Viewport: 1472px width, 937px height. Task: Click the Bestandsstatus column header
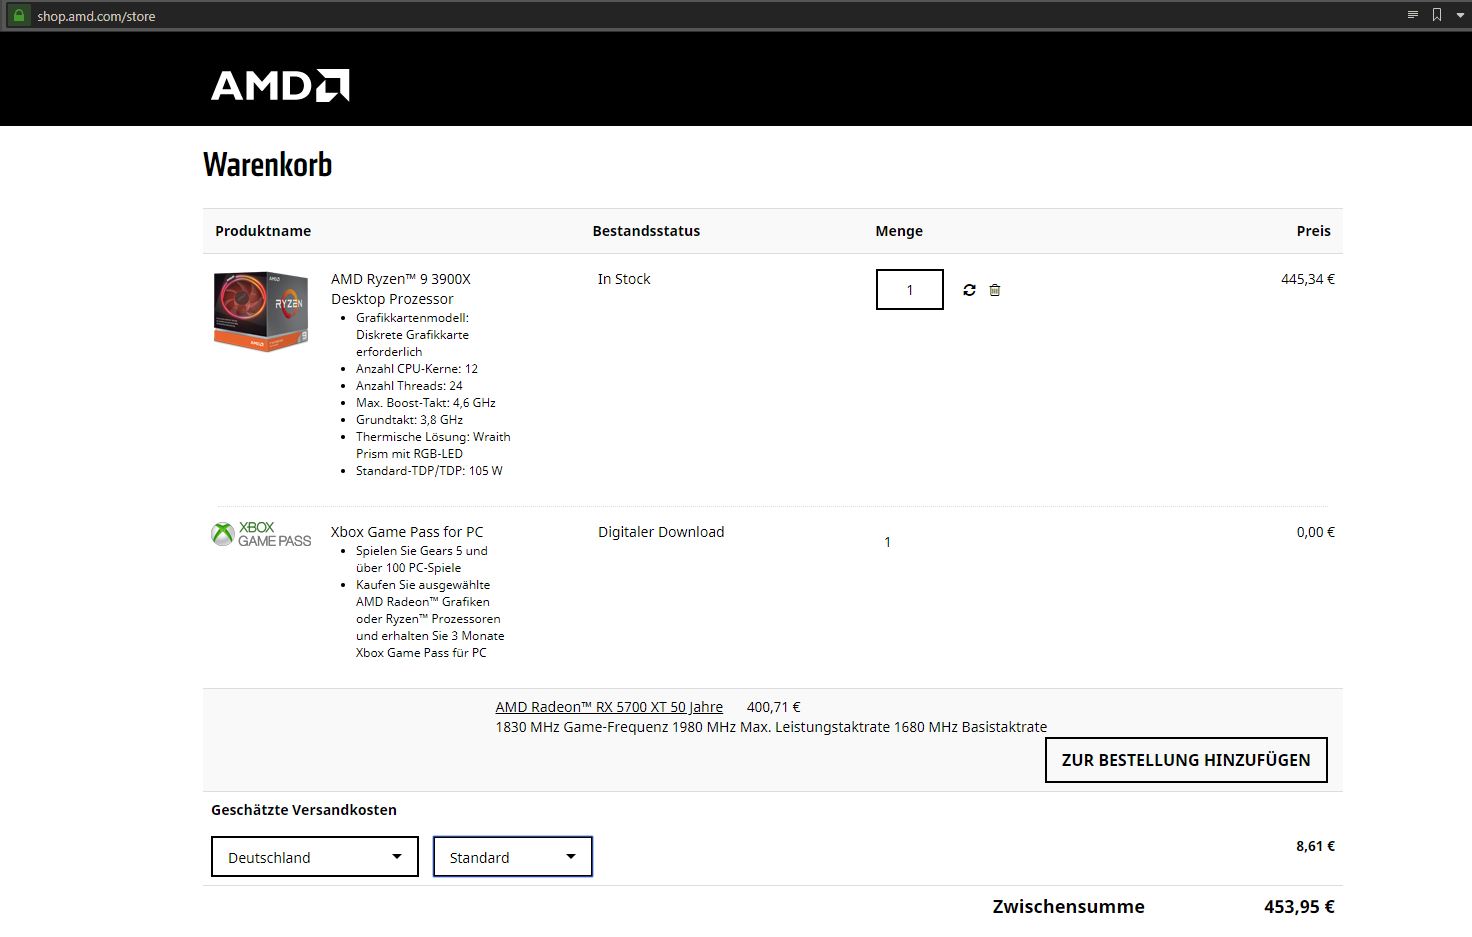(x=646, y=231)
